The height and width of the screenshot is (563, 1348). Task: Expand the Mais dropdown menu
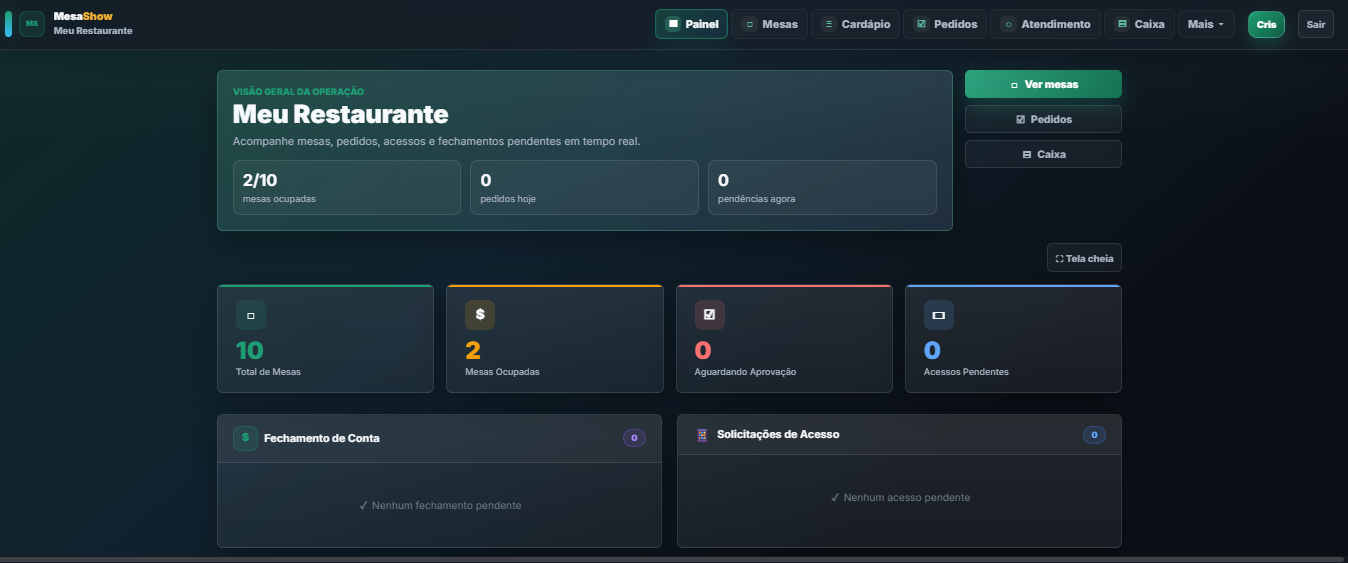(1206, 24)
